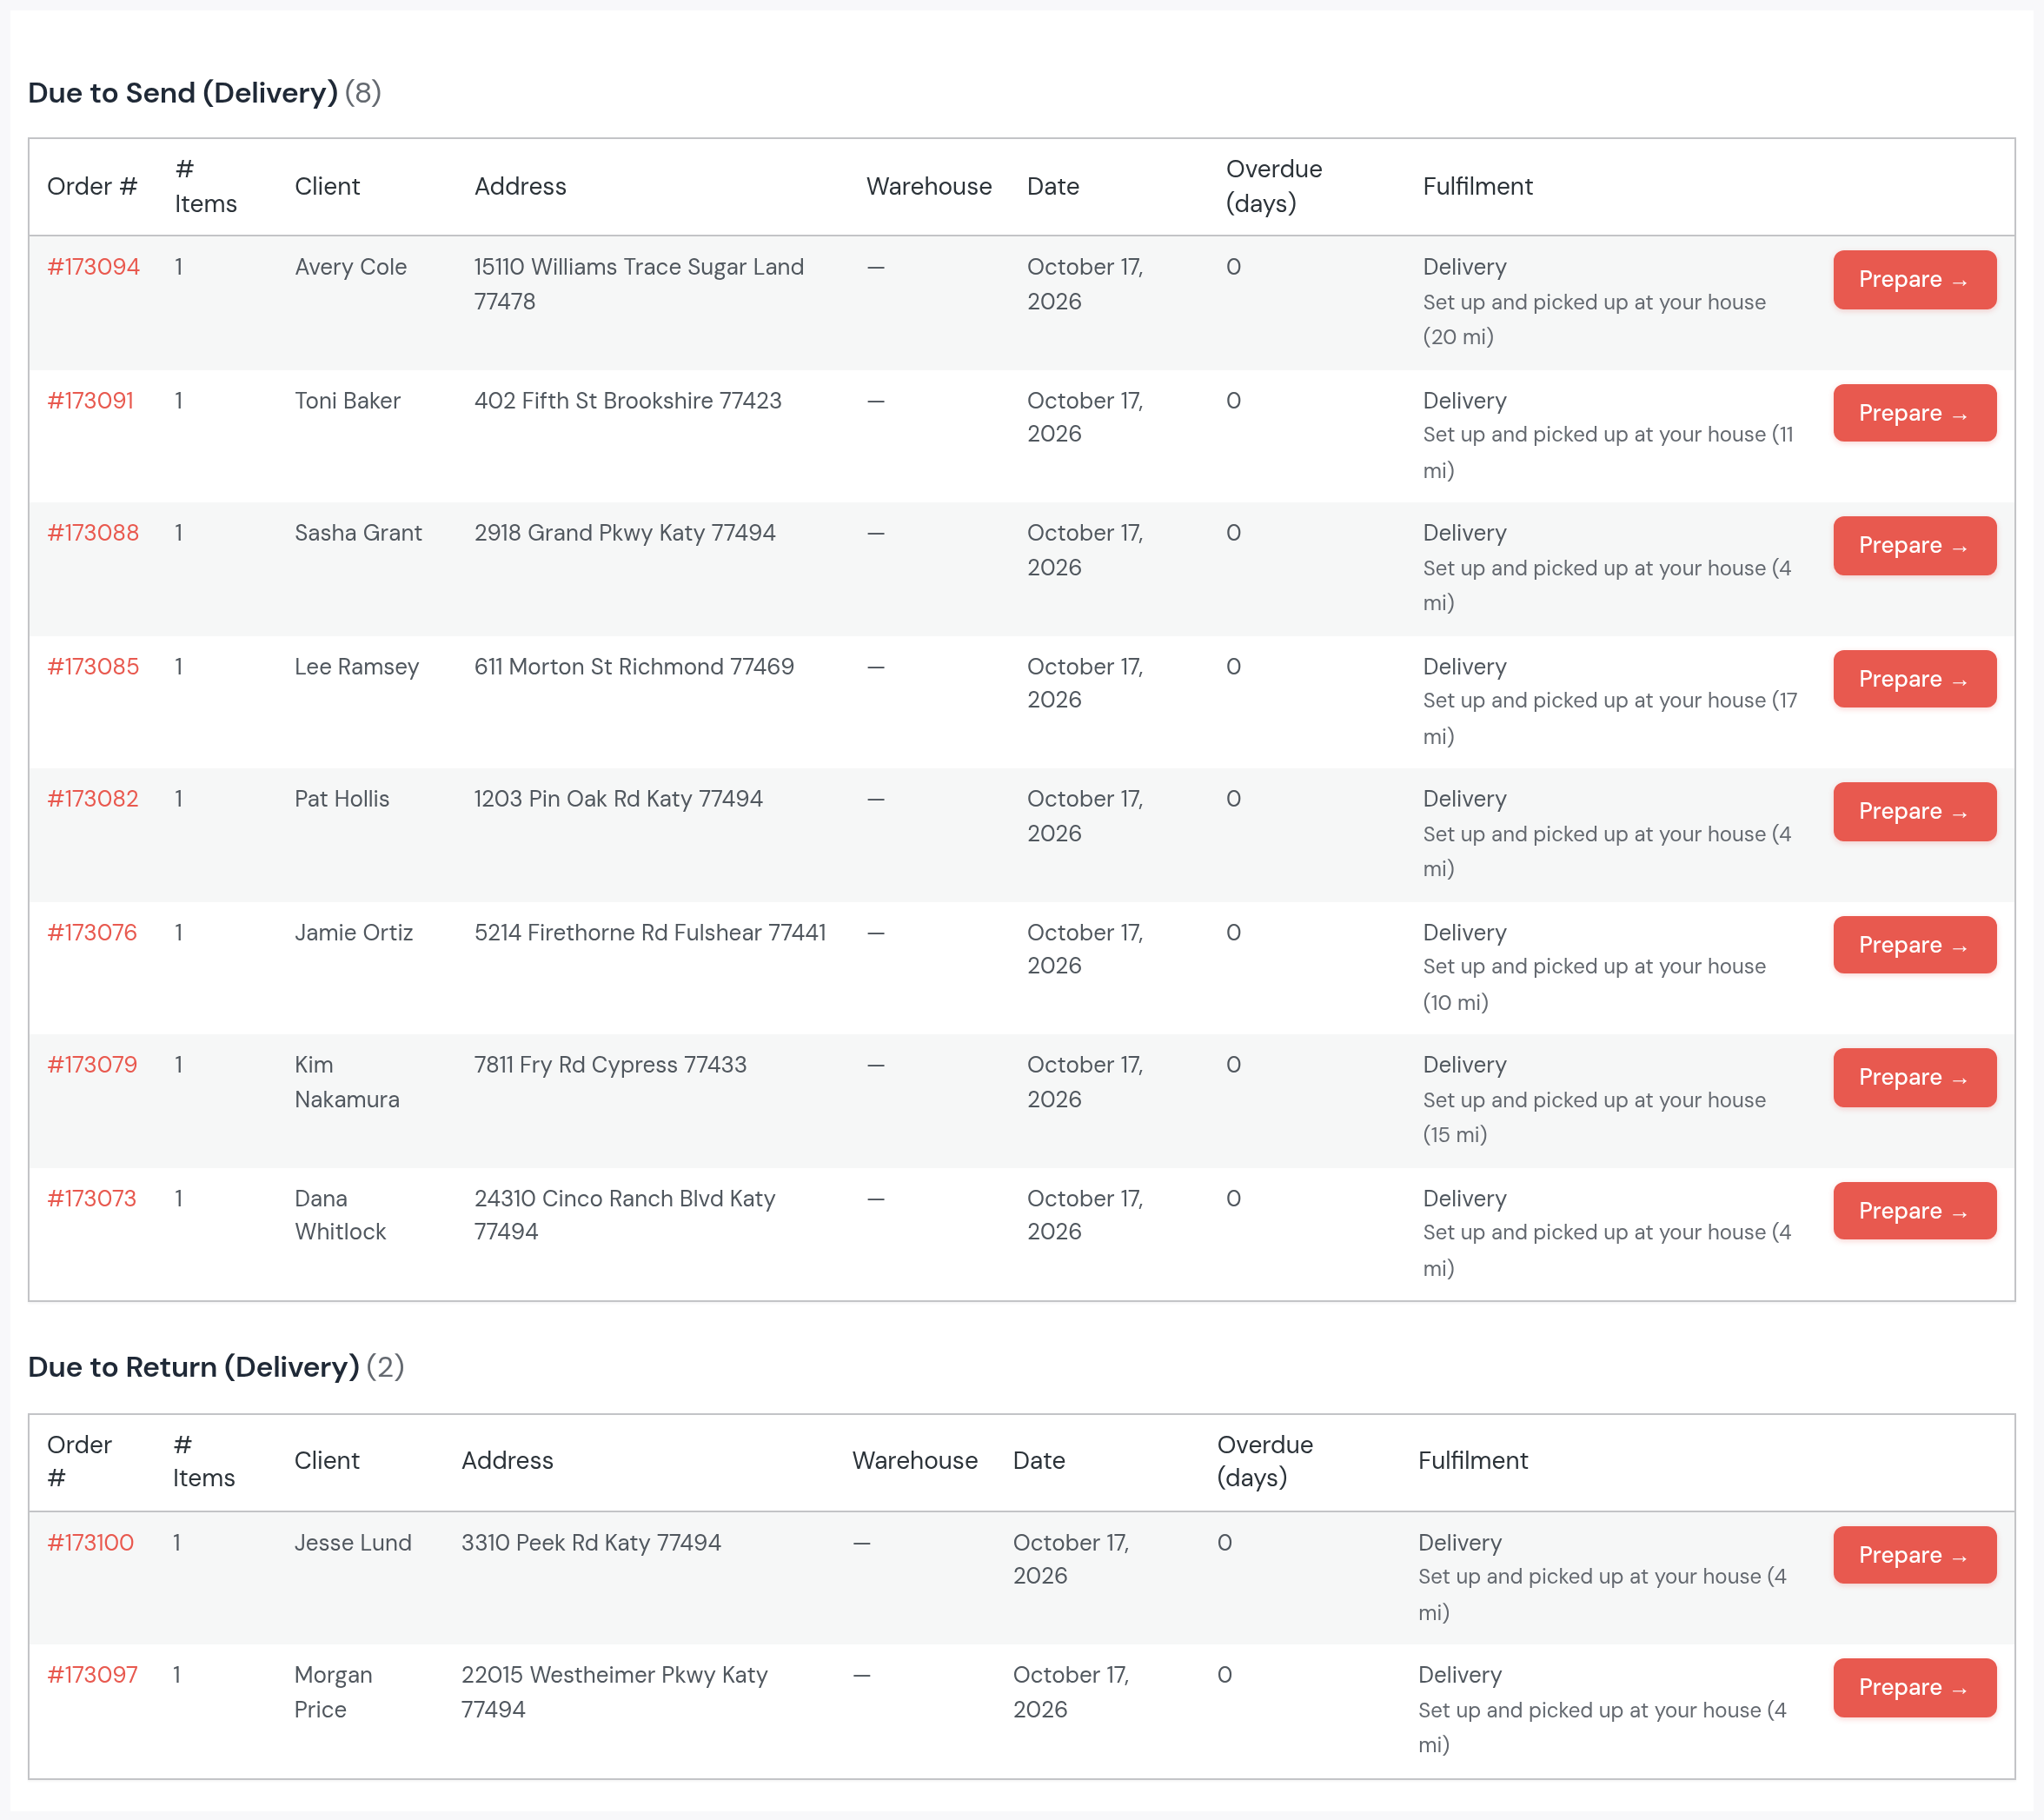Click Prepare for Morgan Price's return
2044x1820 pixels.
[x=1914, y=1688]
